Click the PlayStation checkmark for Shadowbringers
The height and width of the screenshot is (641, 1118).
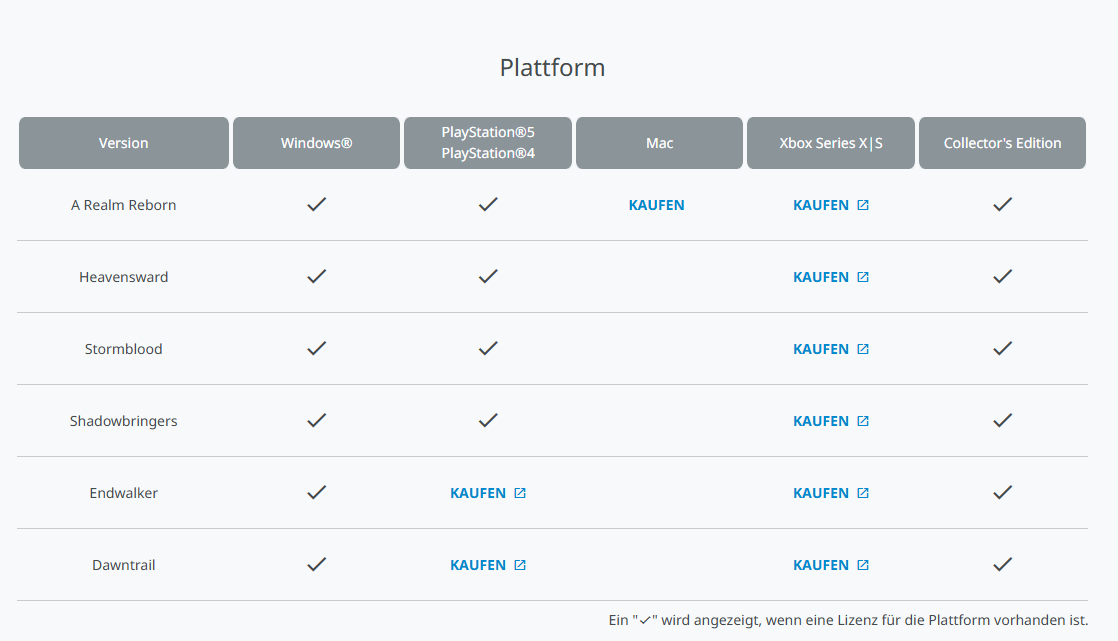coord(488,421)
